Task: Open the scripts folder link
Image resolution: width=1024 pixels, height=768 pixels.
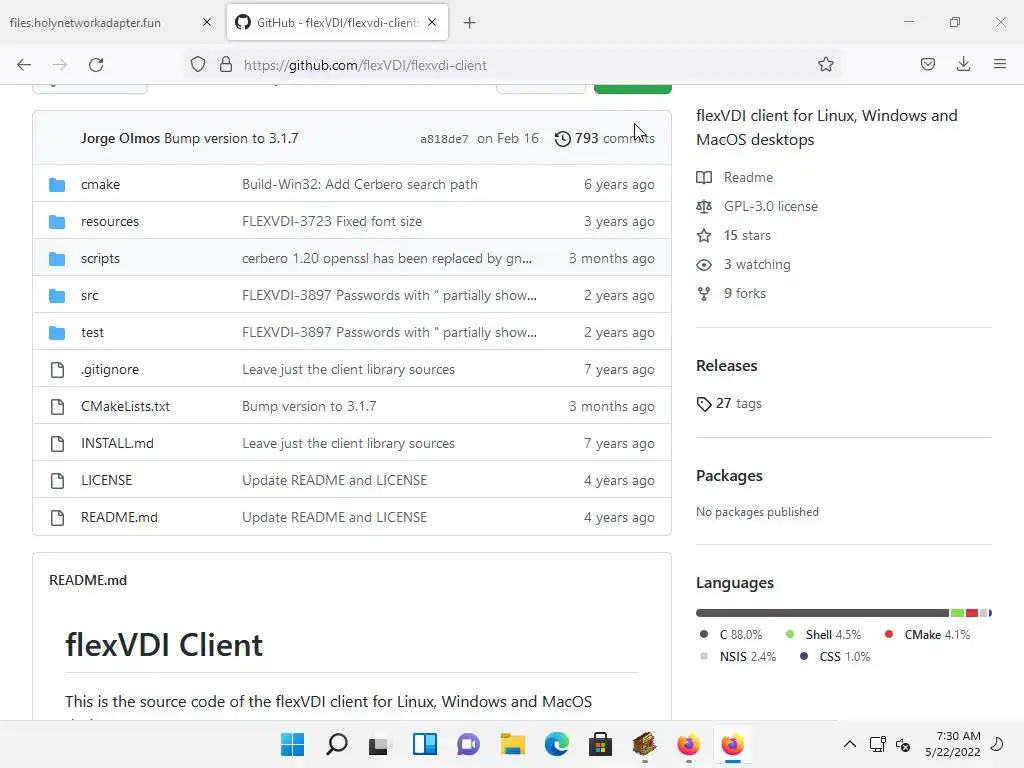Action: point(101,258)
